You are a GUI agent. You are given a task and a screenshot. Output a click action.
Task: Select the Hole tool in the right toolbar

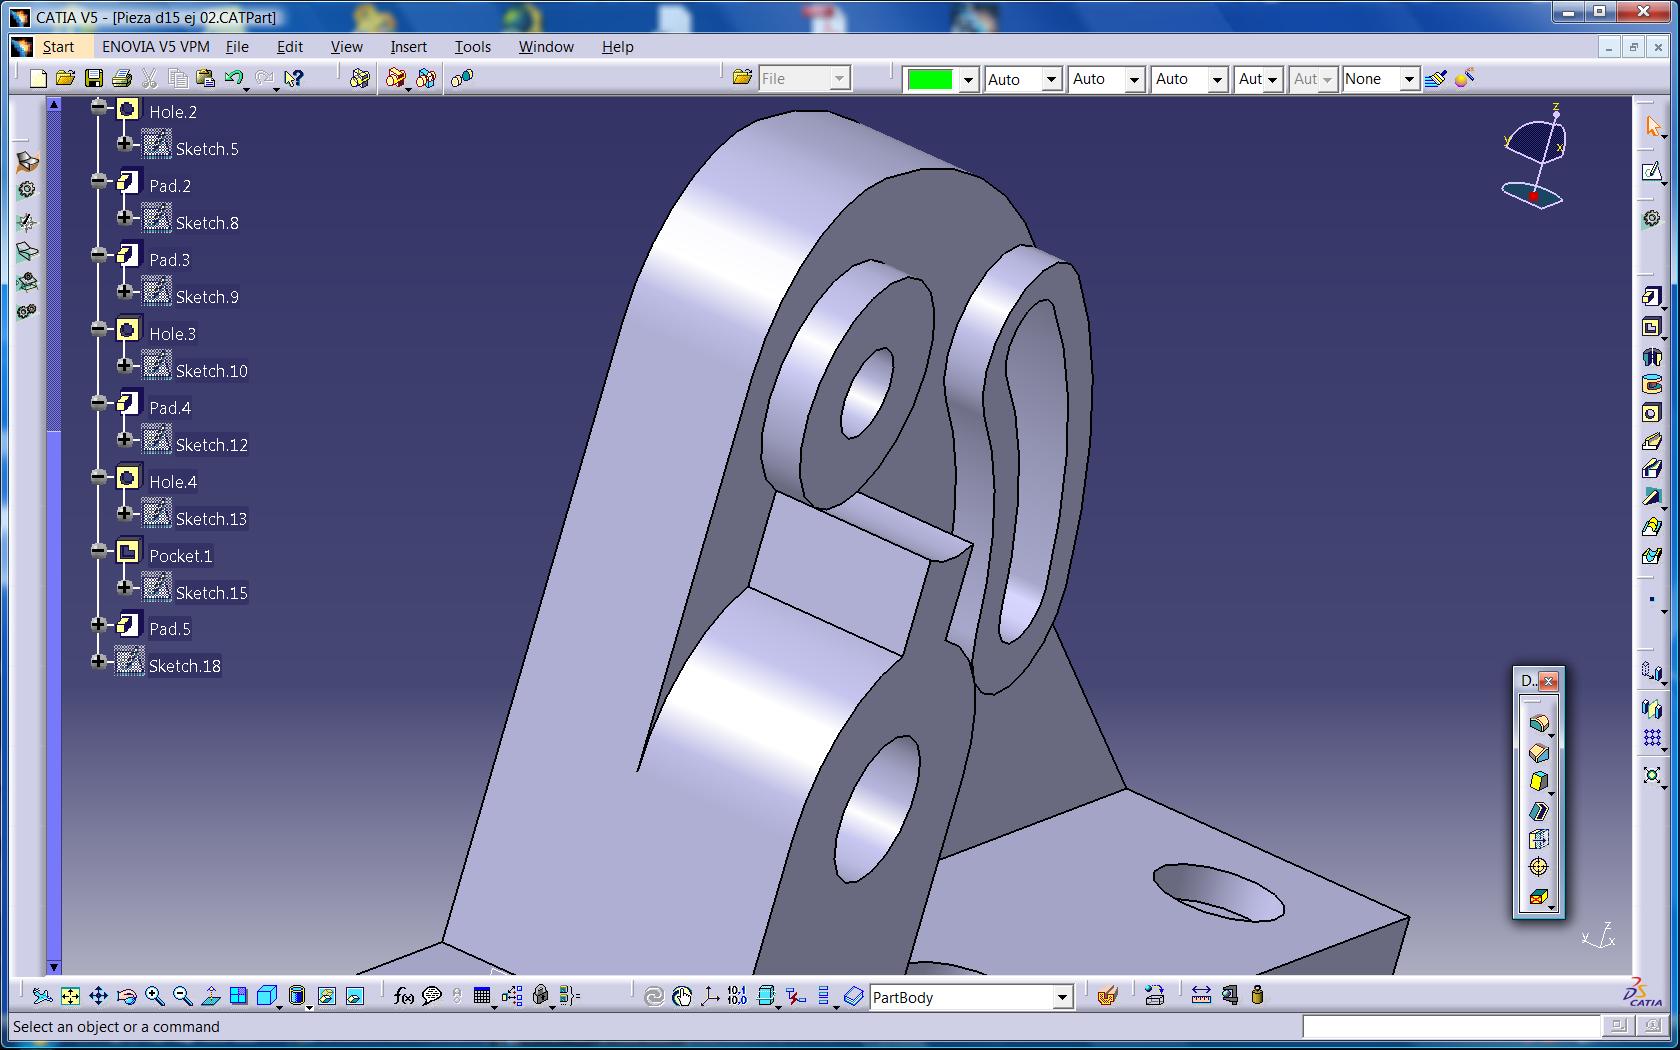(1652, 413)
